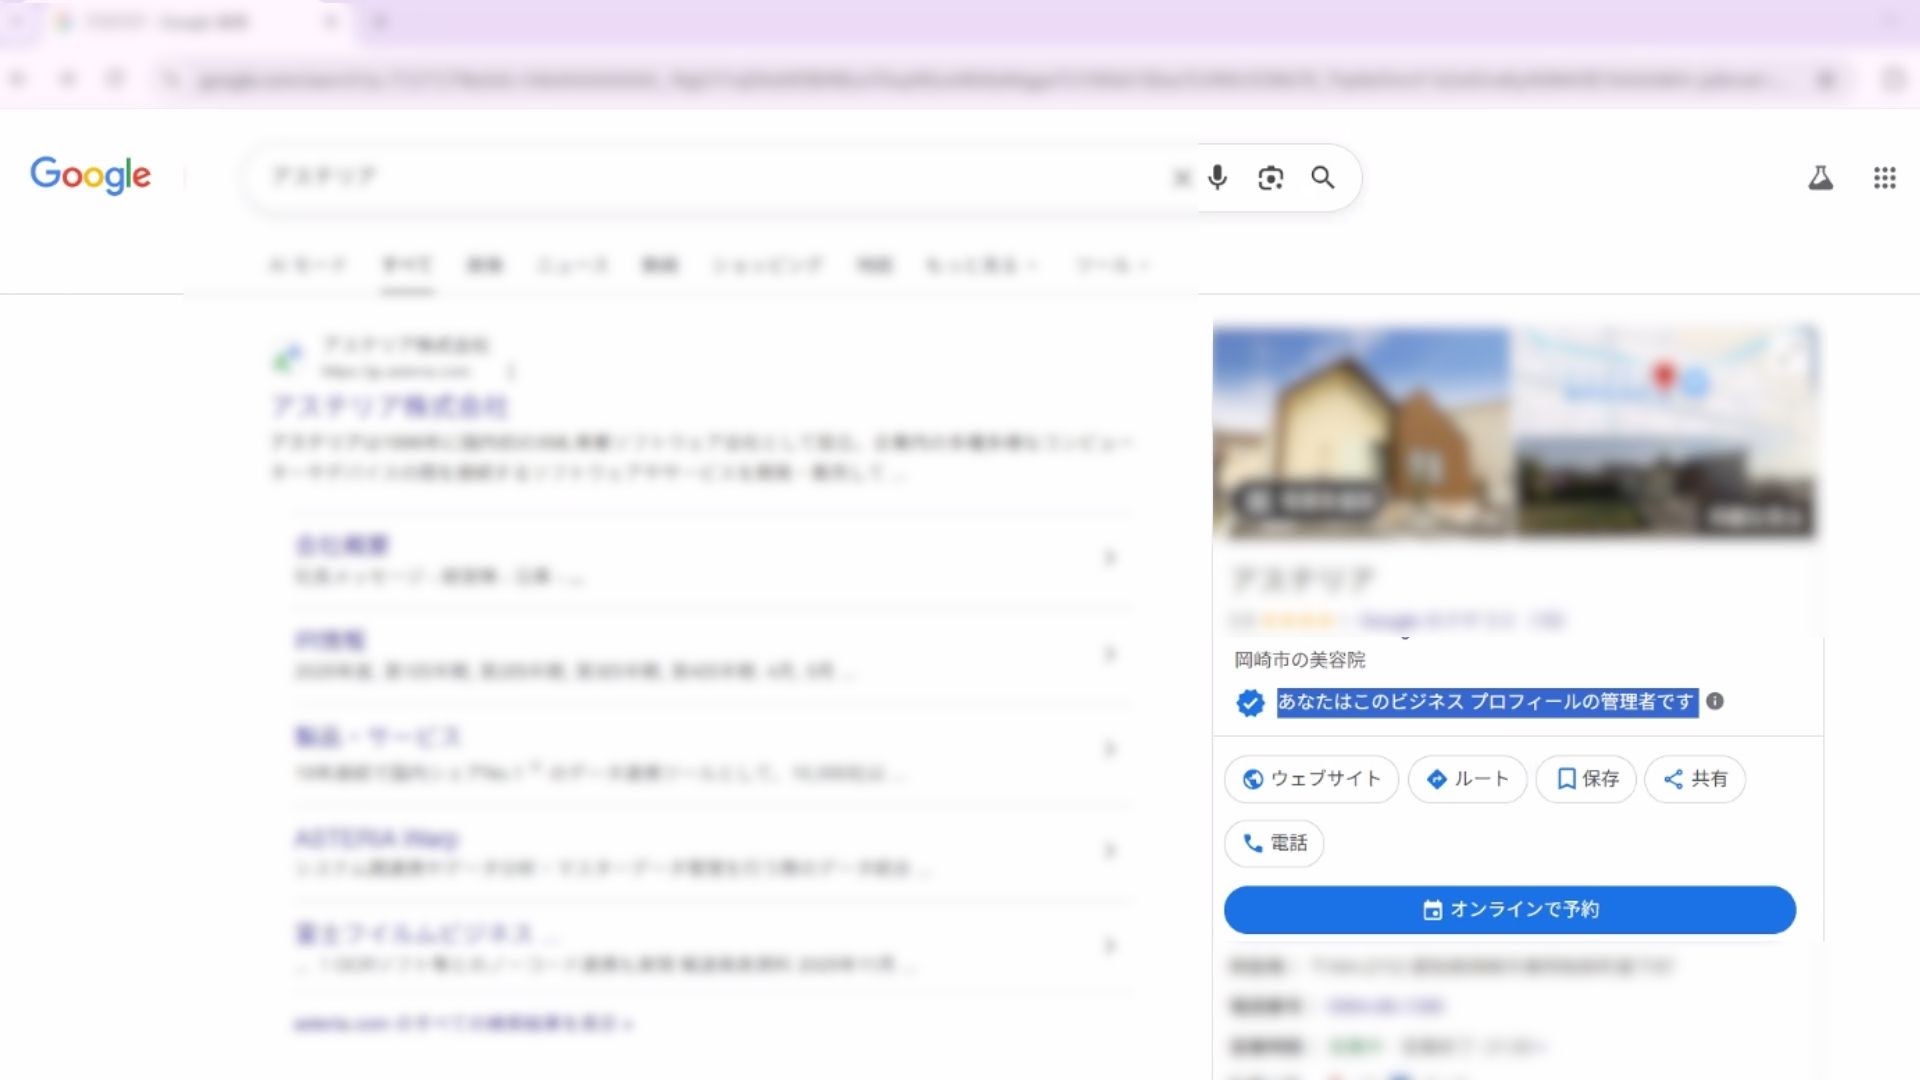Clear the search query with the X icon
Screen dimensions: 1920x1080
[x=1182, y=177]
